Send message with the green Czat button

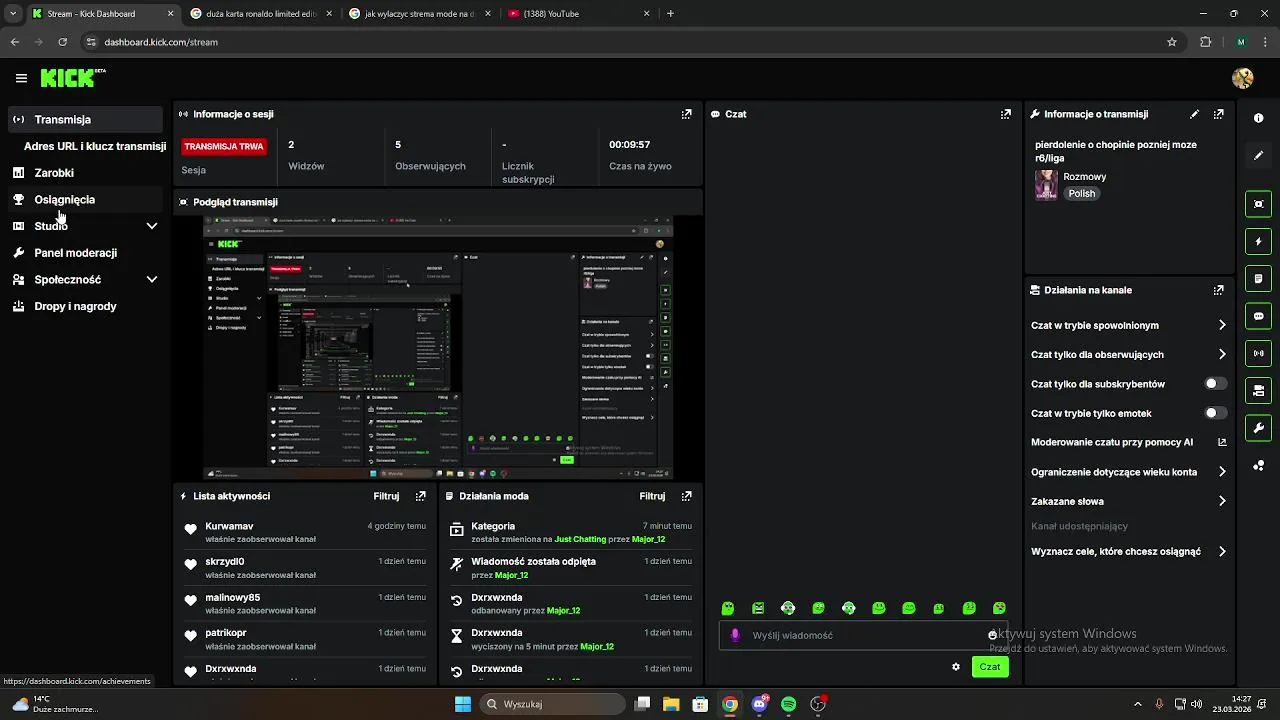click(x=990, y=667)
